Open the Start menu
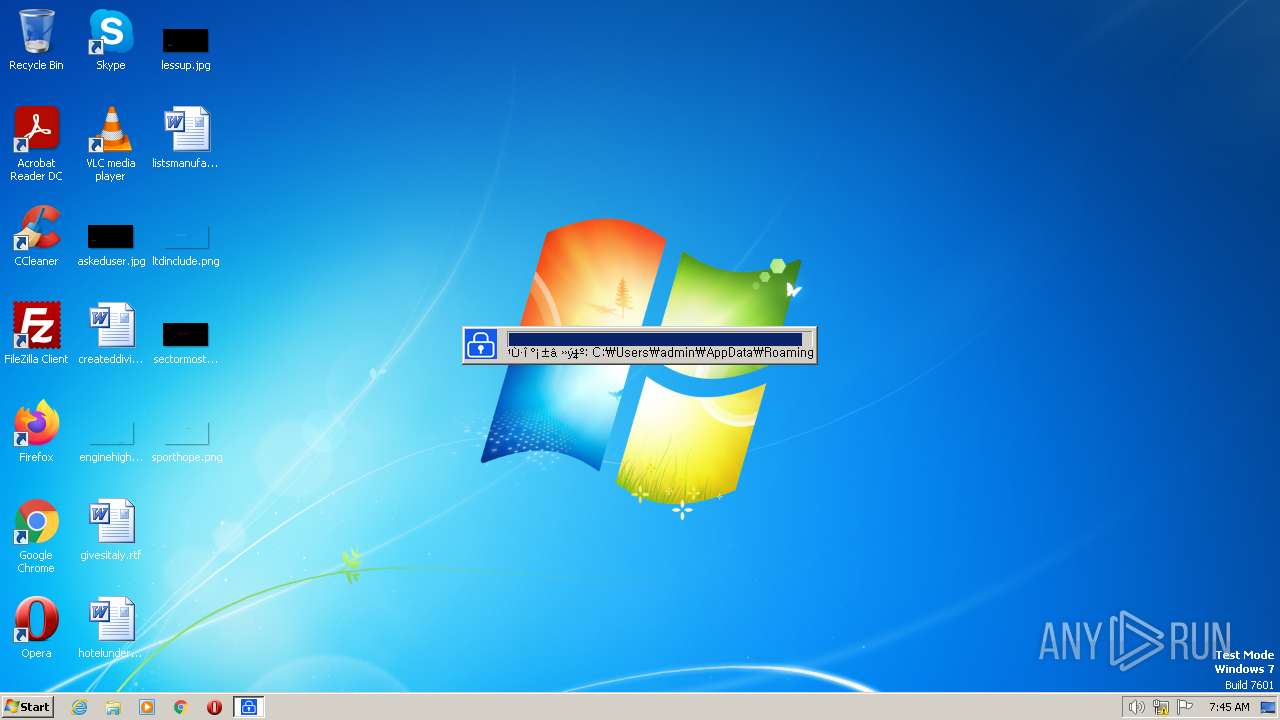 click(x=28, y=707)
